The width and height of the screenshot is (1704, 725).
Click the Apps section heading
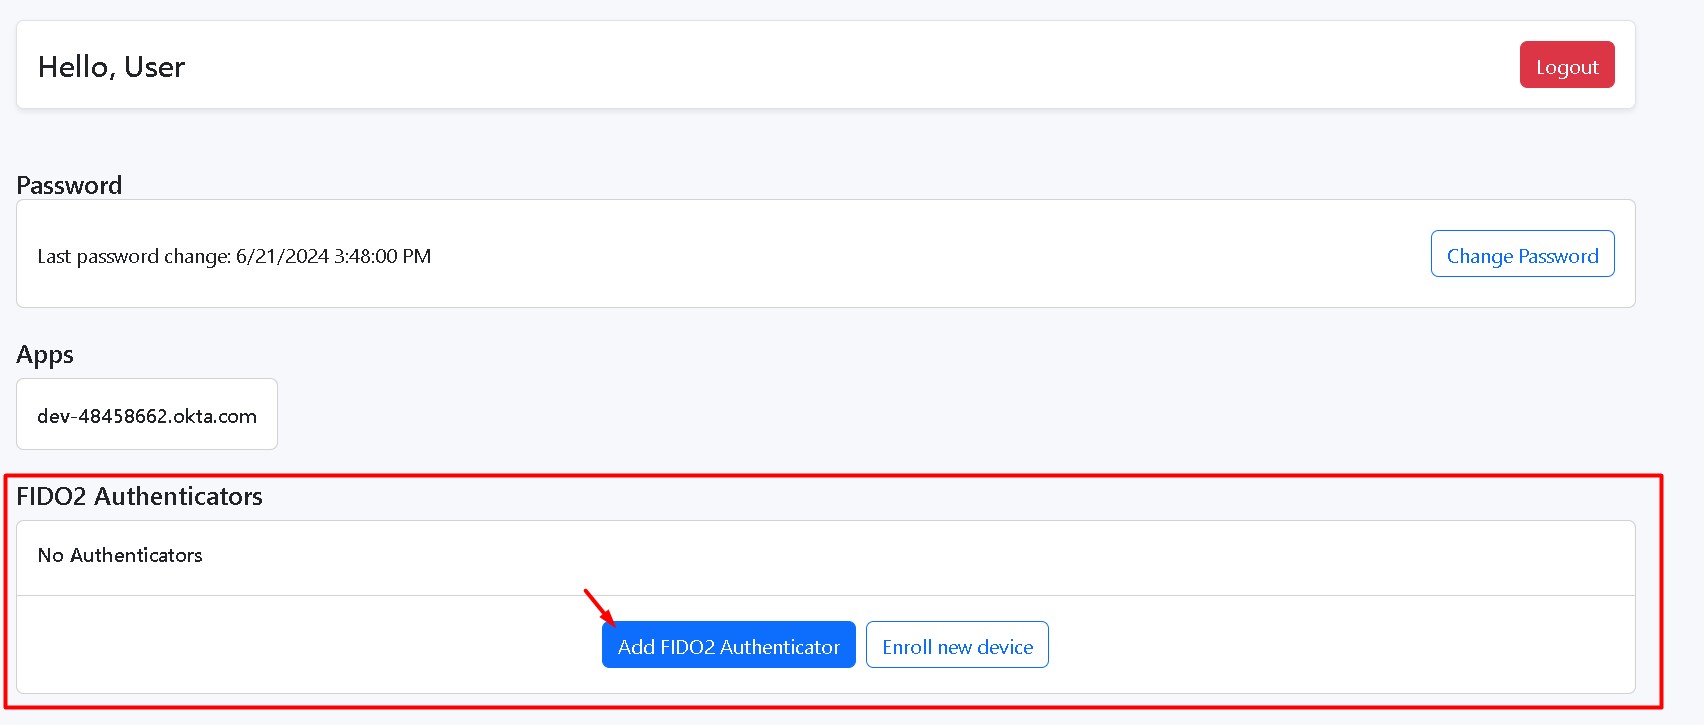45,355
